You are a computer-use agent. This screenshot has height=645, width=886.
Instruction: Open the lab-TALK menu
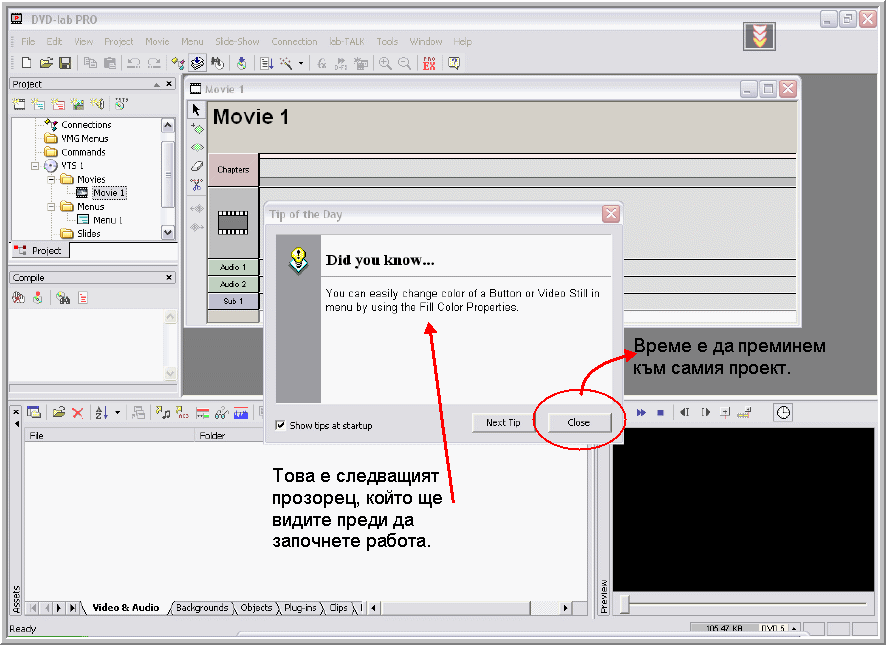[x=347, y=41]
